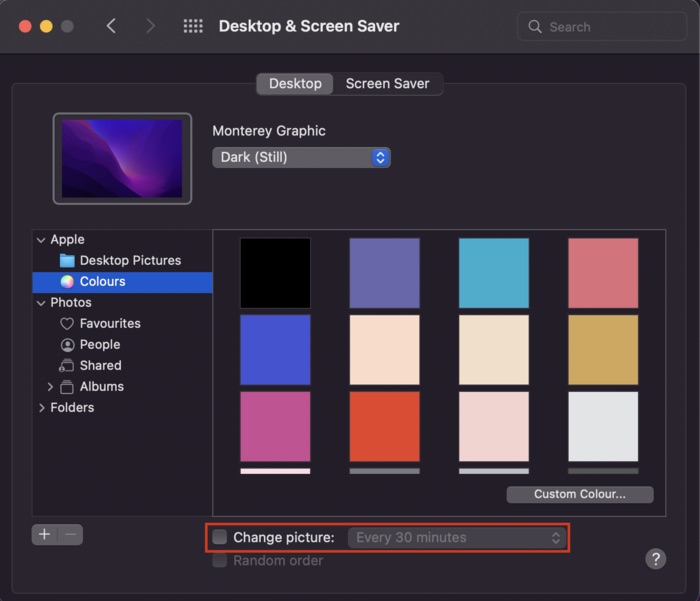Go forward with the right arrow

(150, 26)
